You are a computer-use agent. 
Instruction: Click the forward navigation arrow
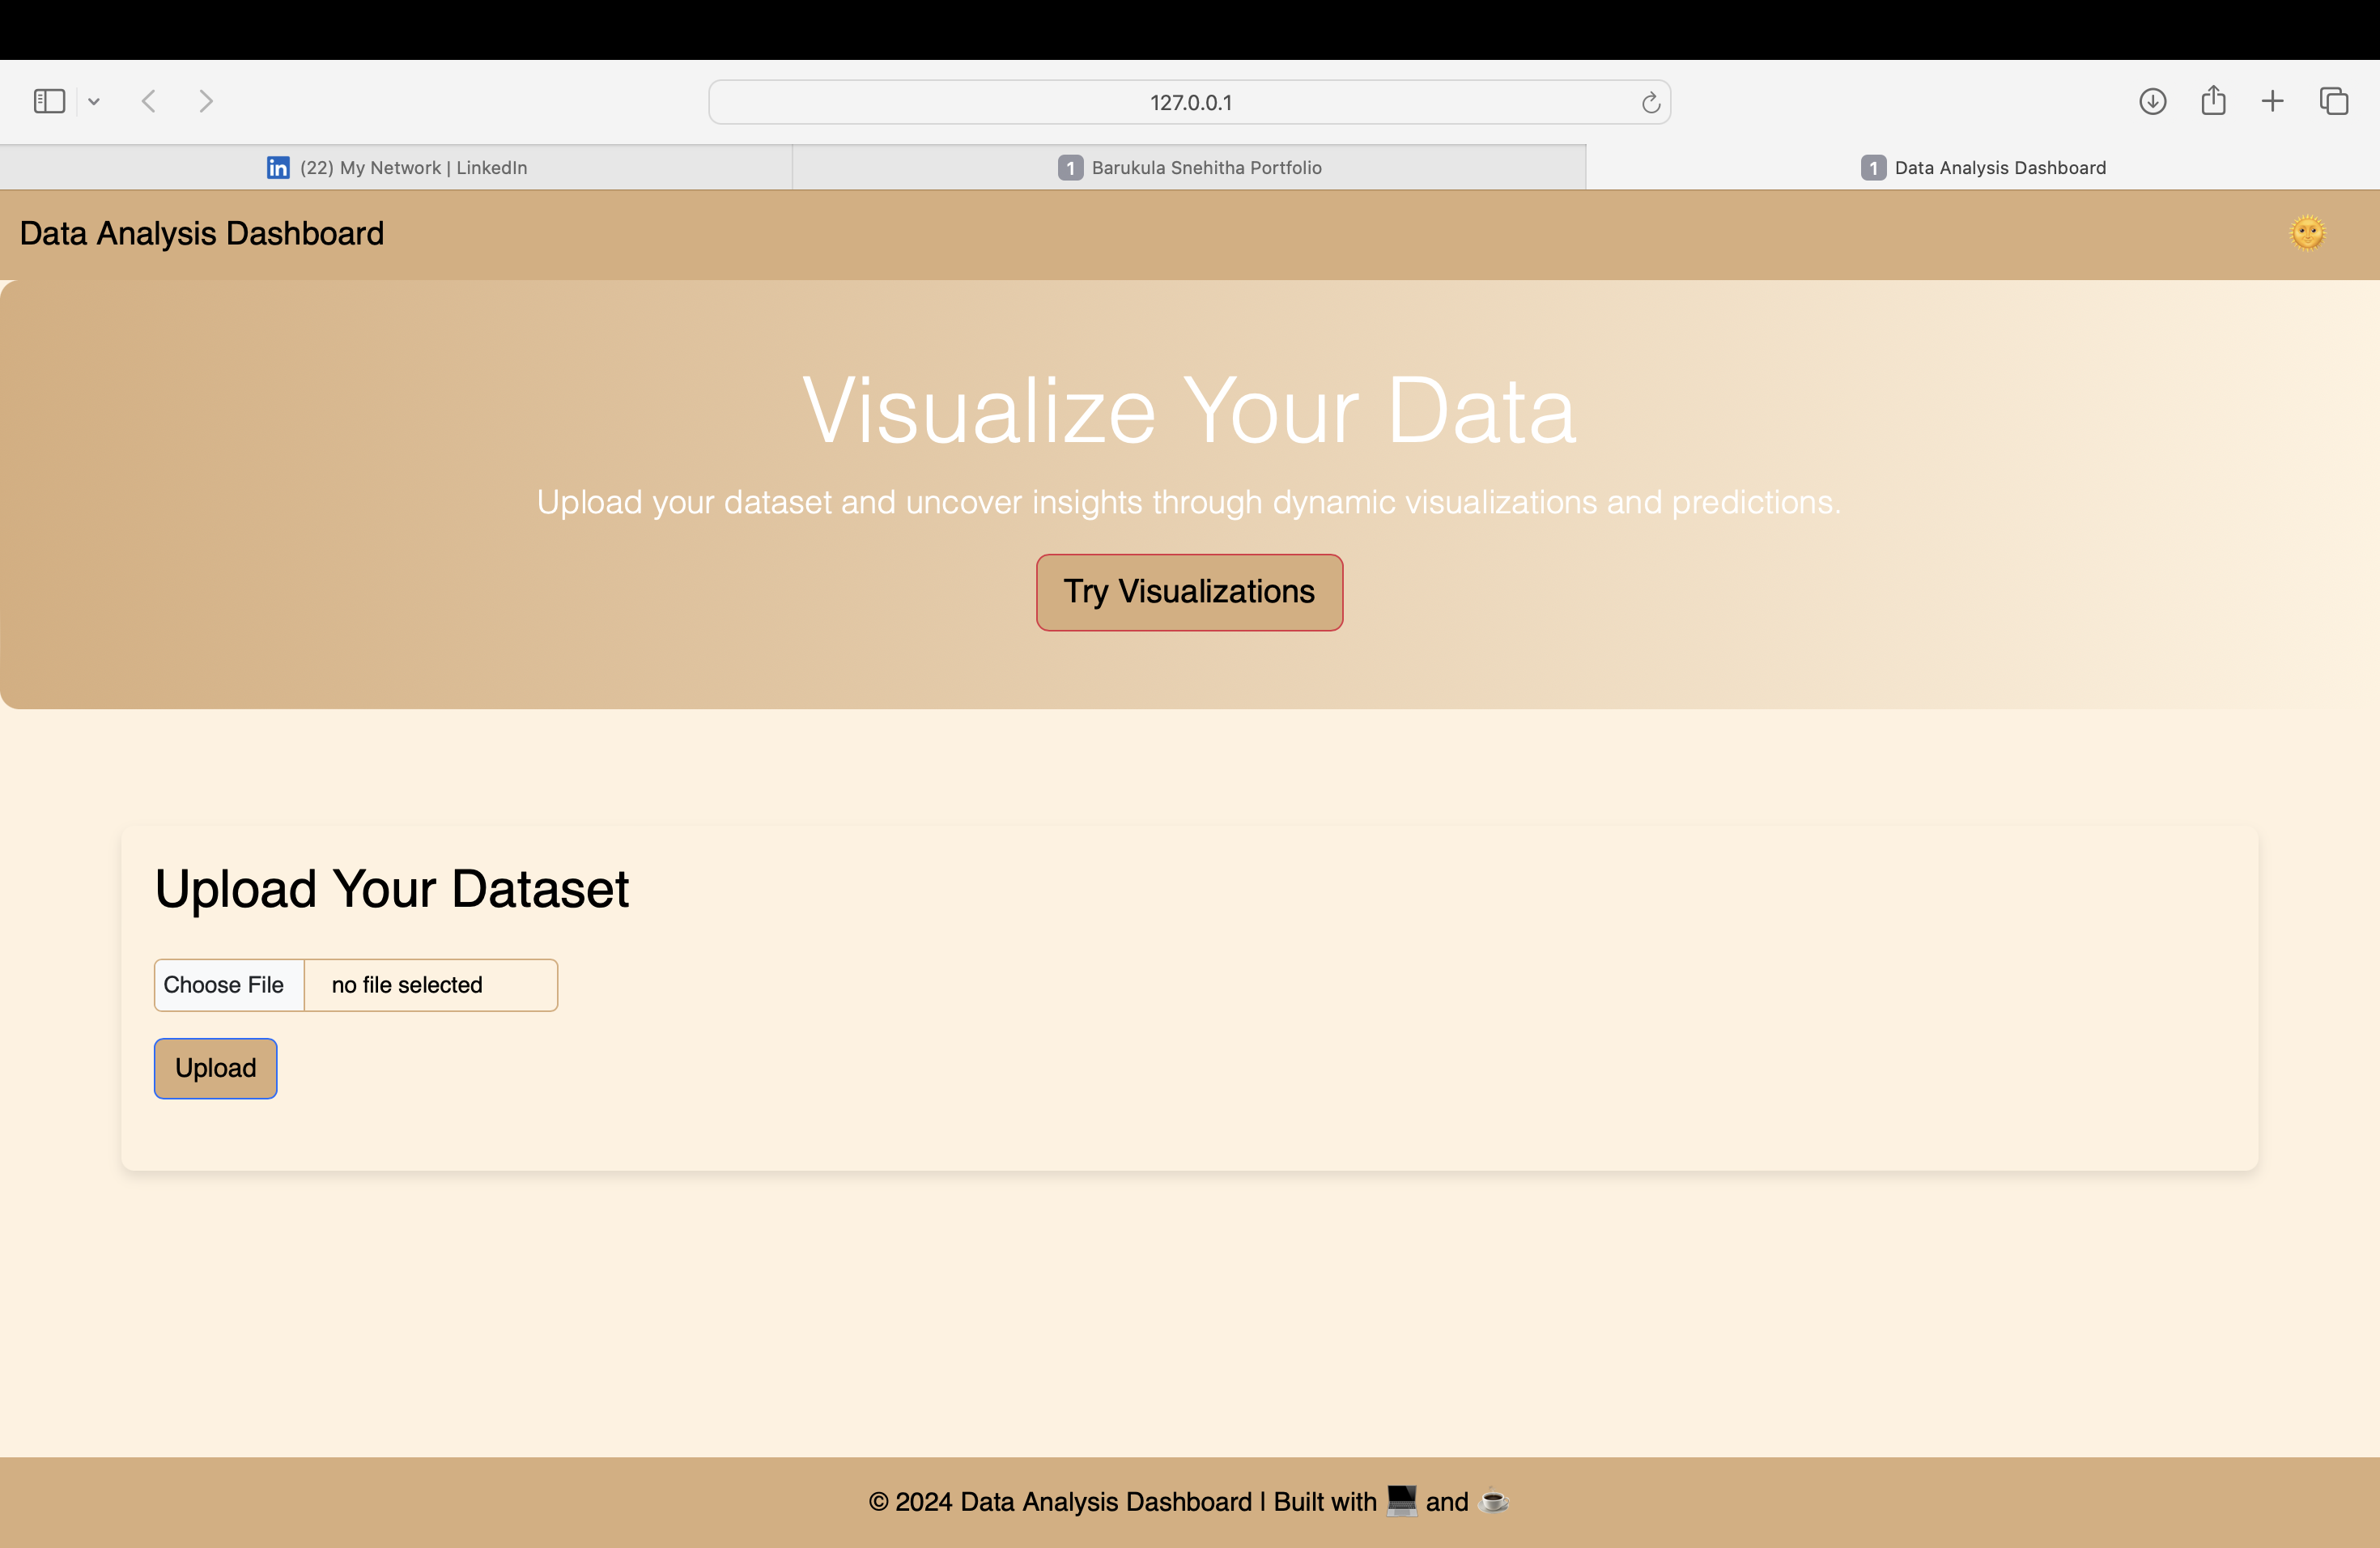[x=206, y=101]
